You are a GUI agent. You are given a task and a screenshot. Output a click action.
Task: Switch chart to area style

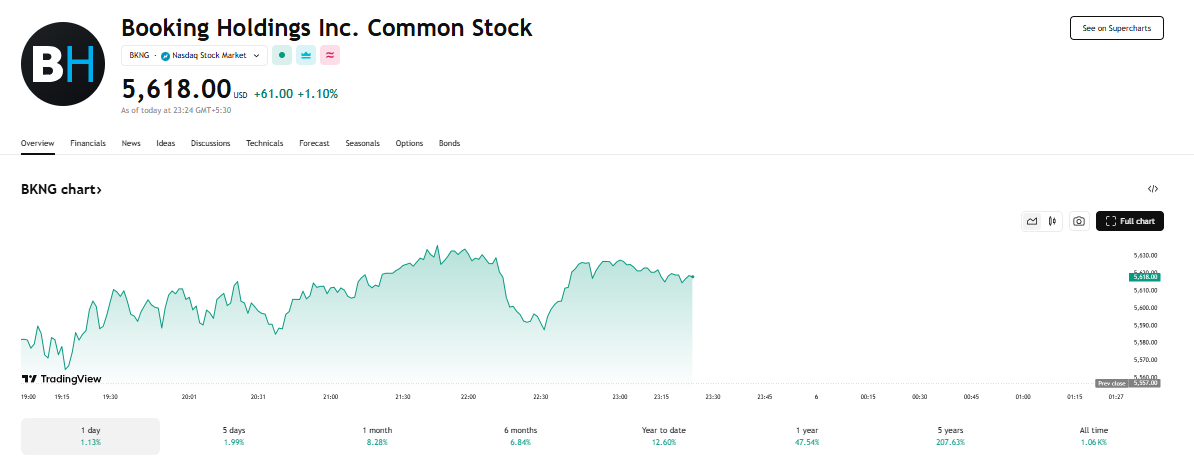click(x=1031, y=221)
